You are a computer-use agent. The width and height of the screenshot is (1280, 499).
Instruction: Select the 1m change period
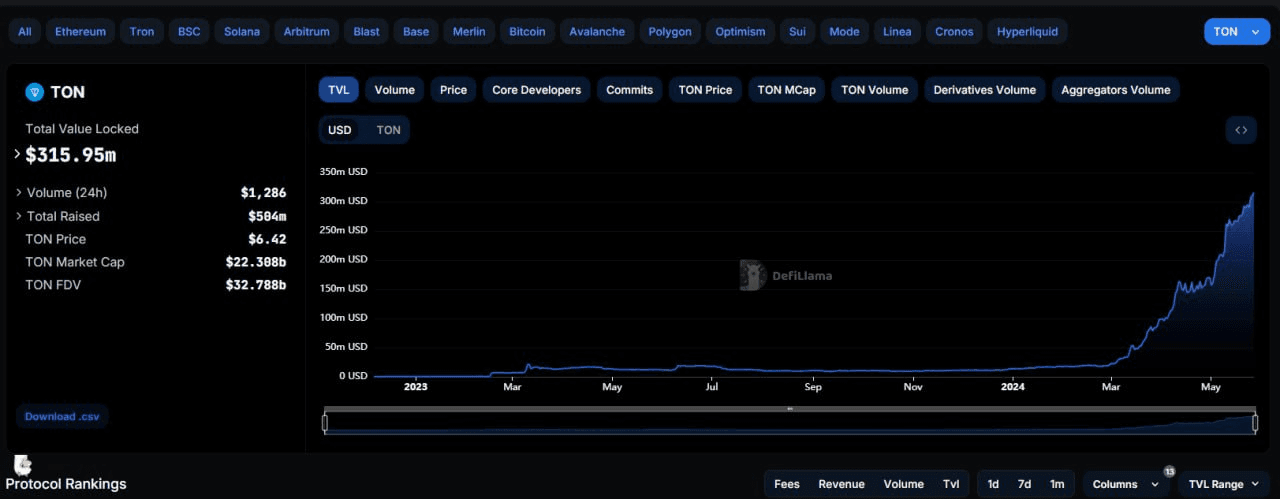(1057, 484)
